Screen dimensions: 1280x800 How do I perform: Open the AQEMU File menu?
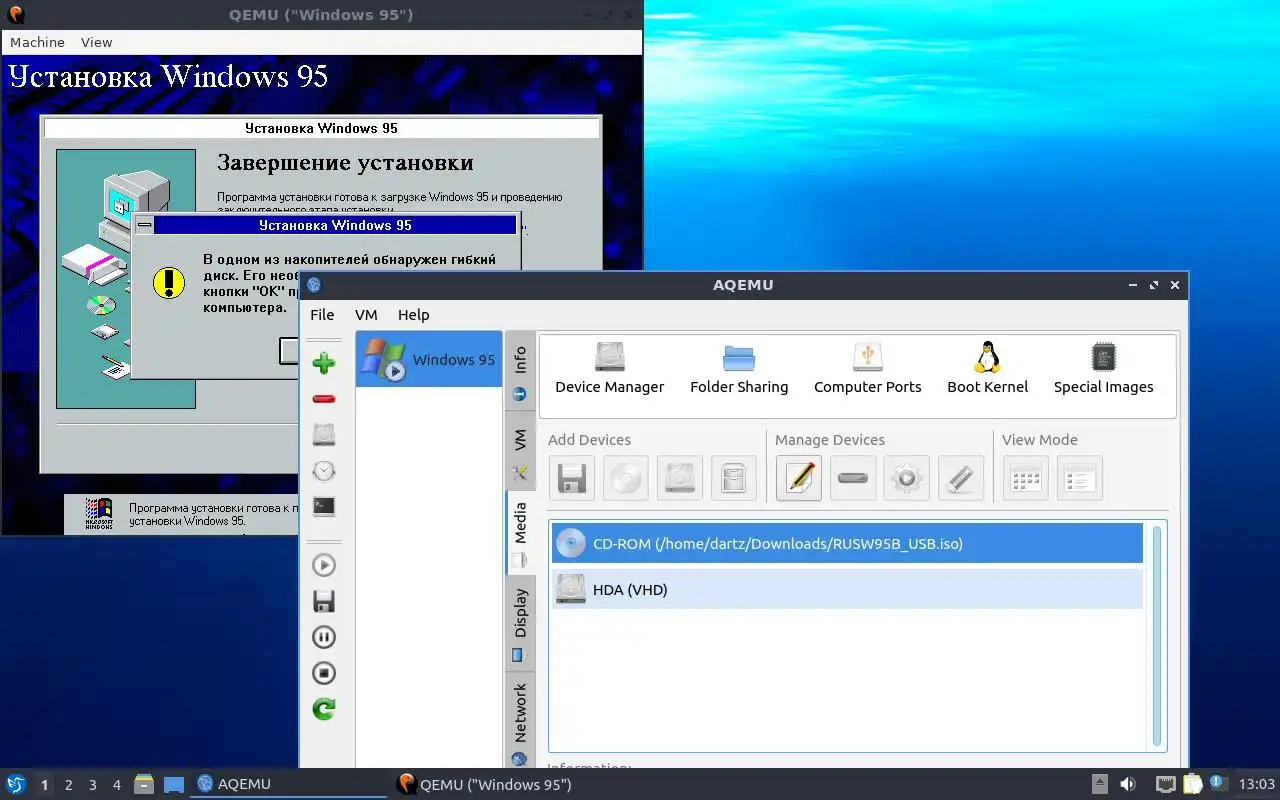(322, 314)
